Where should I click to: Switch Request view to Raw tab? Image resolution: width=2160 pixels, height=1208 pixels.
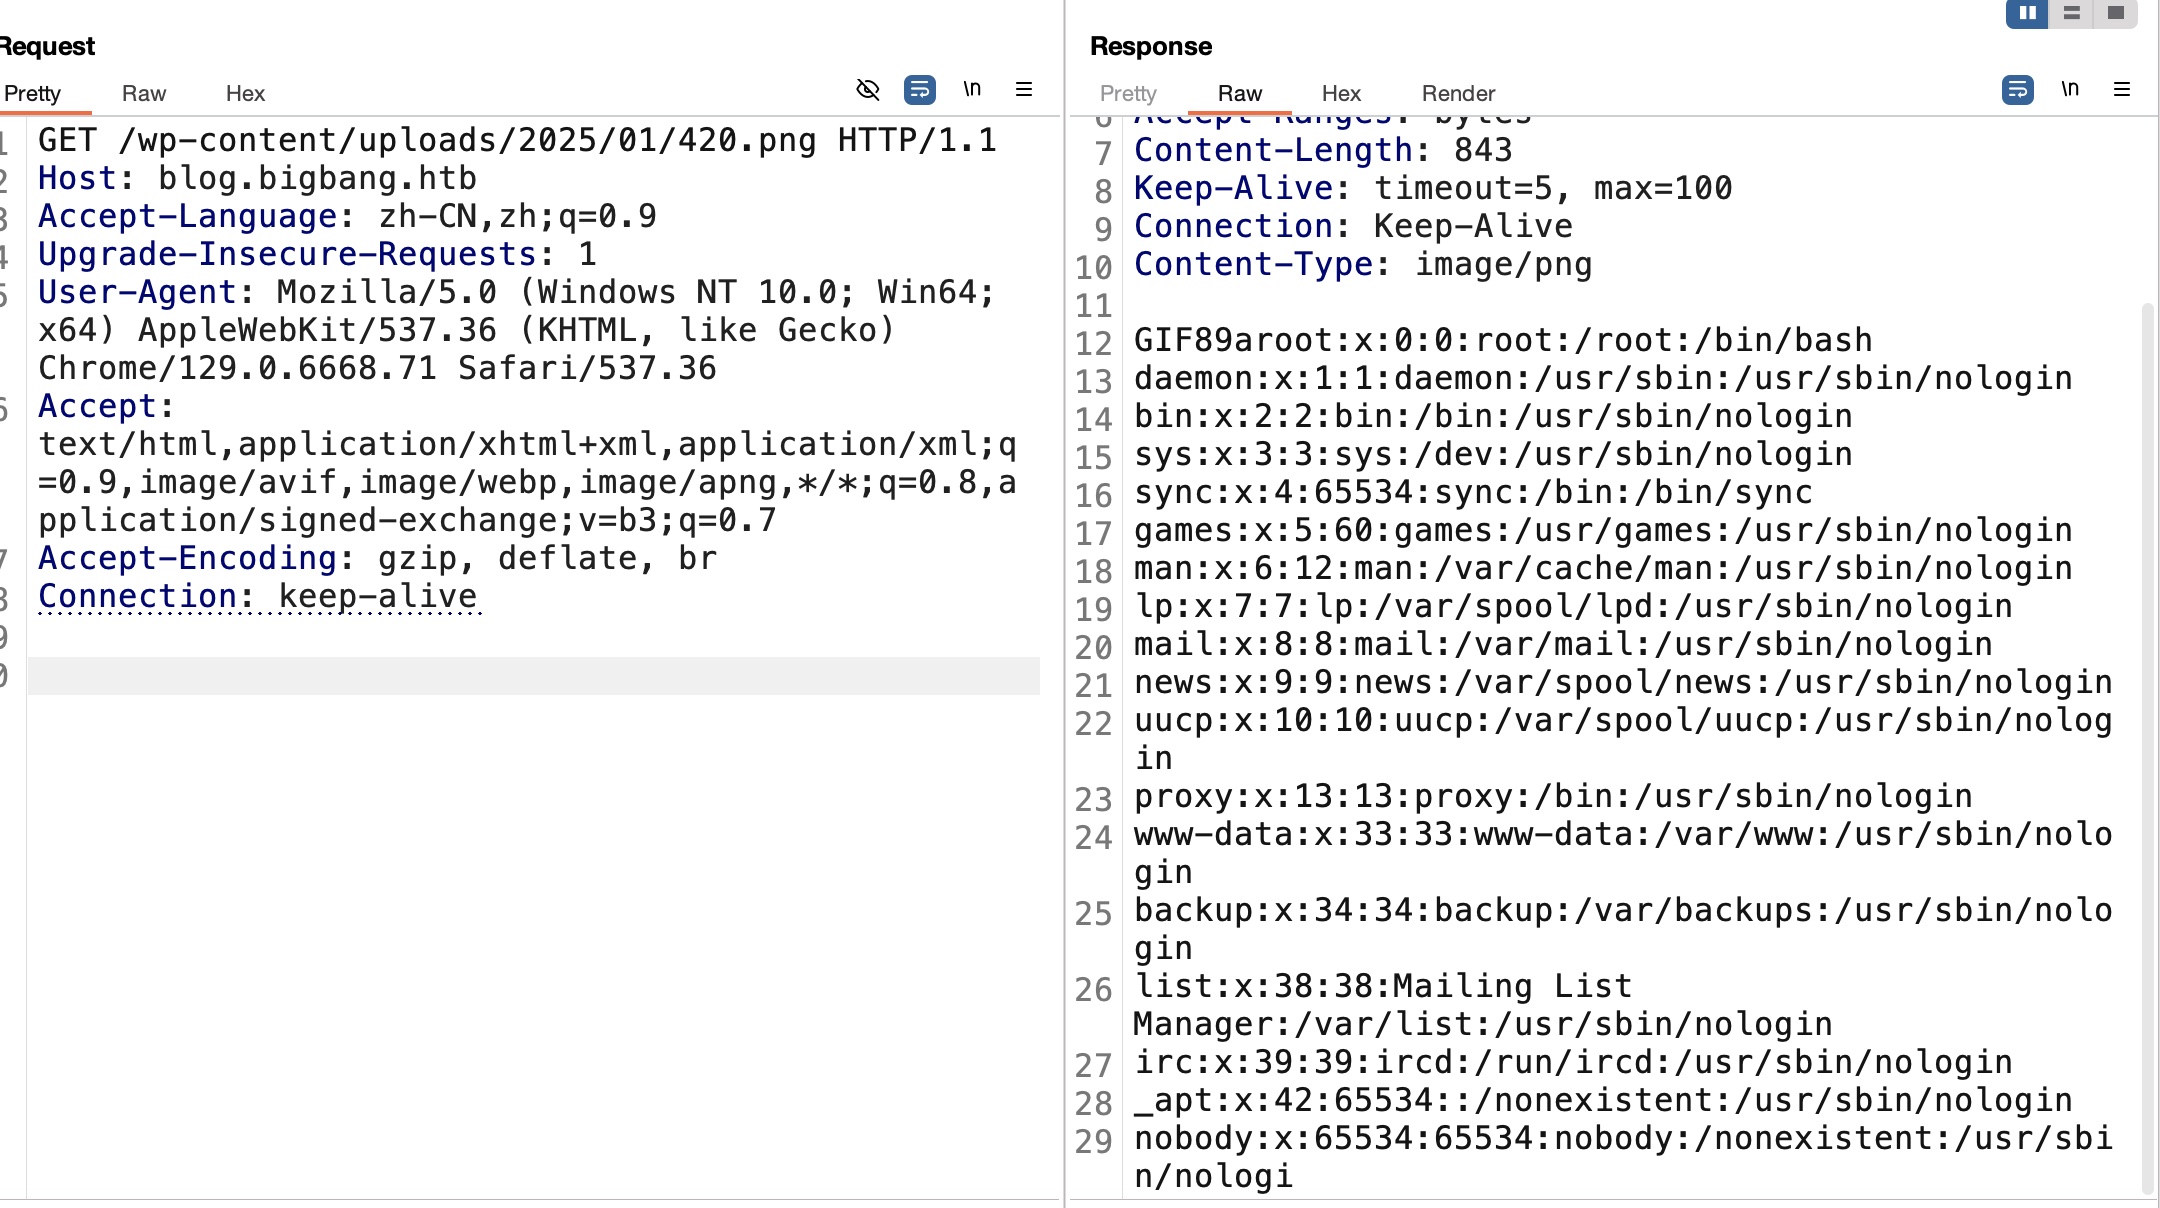[x=144, y=93]
